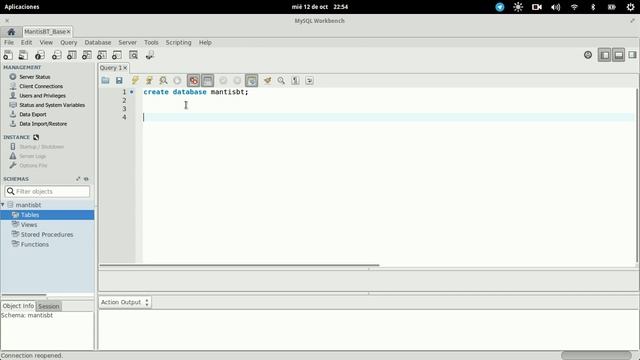Select the Stored Procedures node
640x360 pixels.
coord(47,234)
